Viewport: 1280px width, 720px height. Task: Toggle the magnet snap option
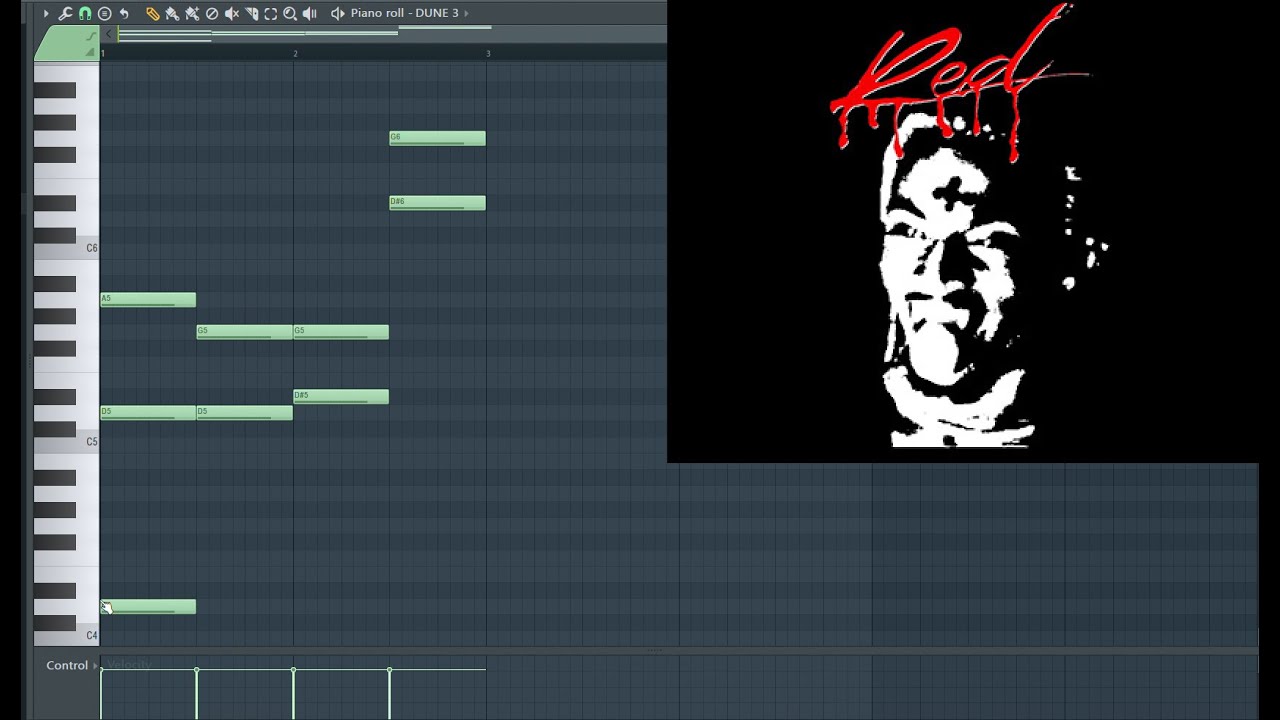click(x=85, y=13)
